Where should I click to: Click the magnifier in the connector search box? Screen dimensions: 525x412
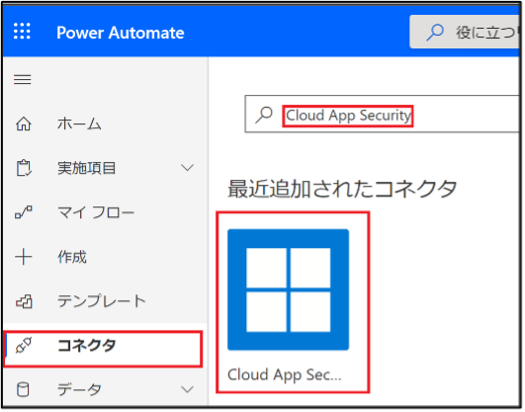(x=264, y=115)
